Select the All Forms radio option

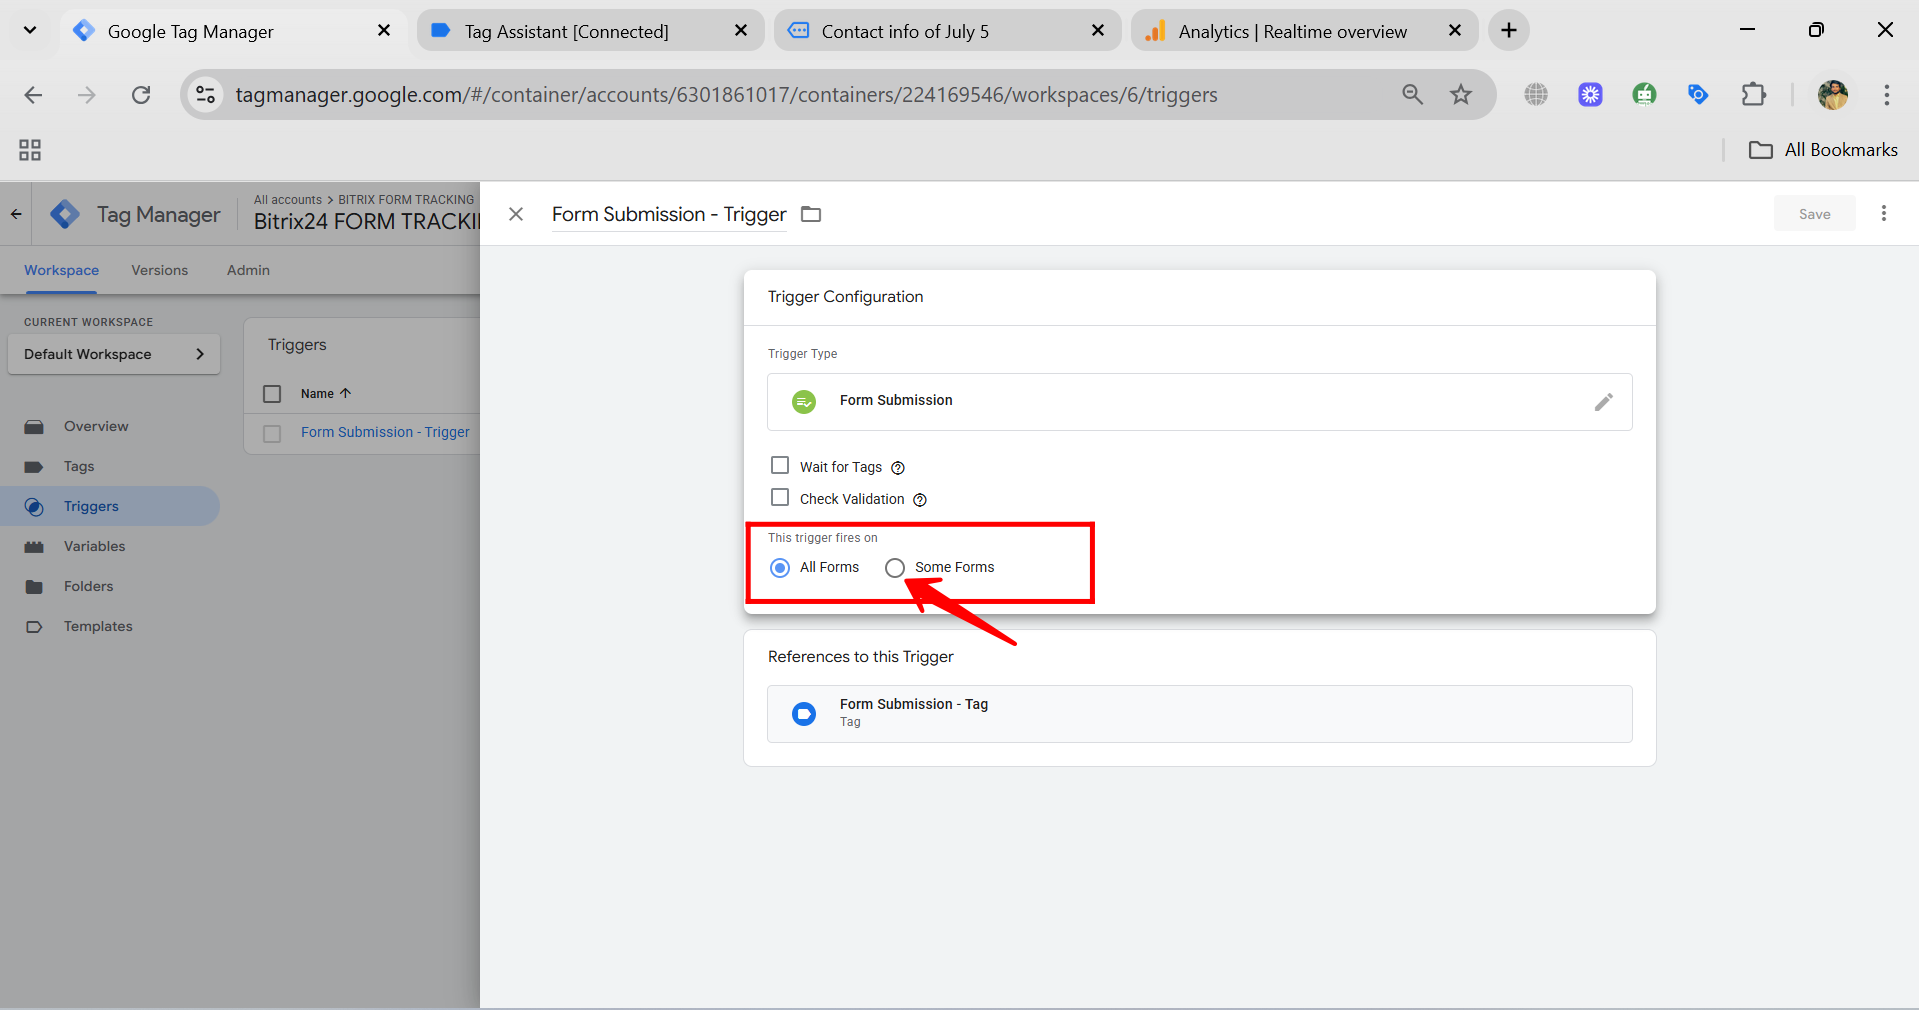[x=780, y=568]
